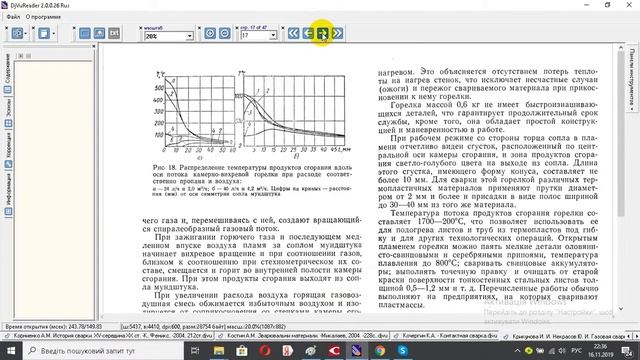Open Task View on the taskbar
640x360 pixels.
pos(195,351)
